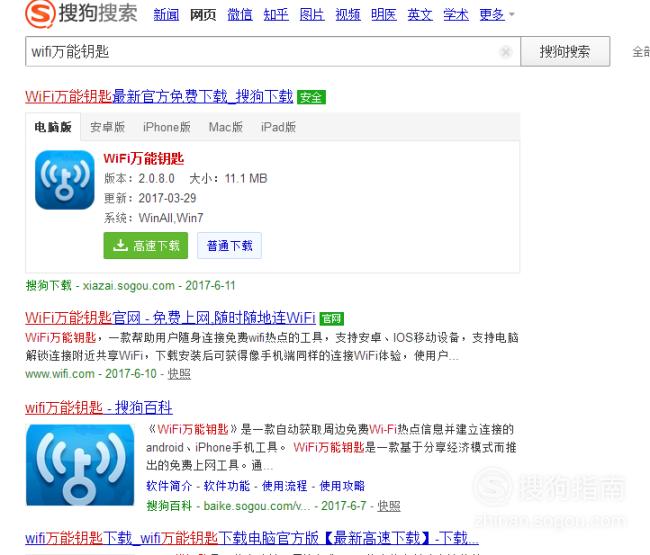
Task: Open the 英文 search category
Action: 420,15
